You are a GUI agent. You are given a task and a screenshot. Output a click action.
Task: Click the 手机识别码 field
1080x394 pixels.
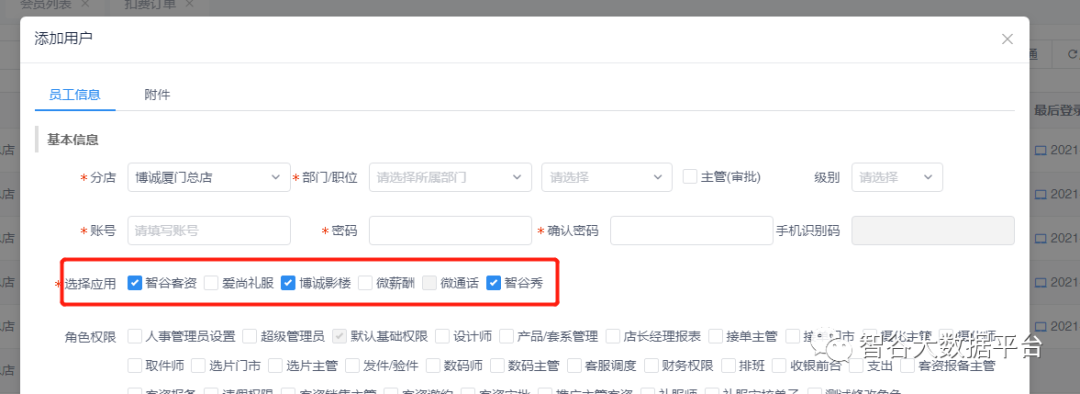tap(933, 230)
